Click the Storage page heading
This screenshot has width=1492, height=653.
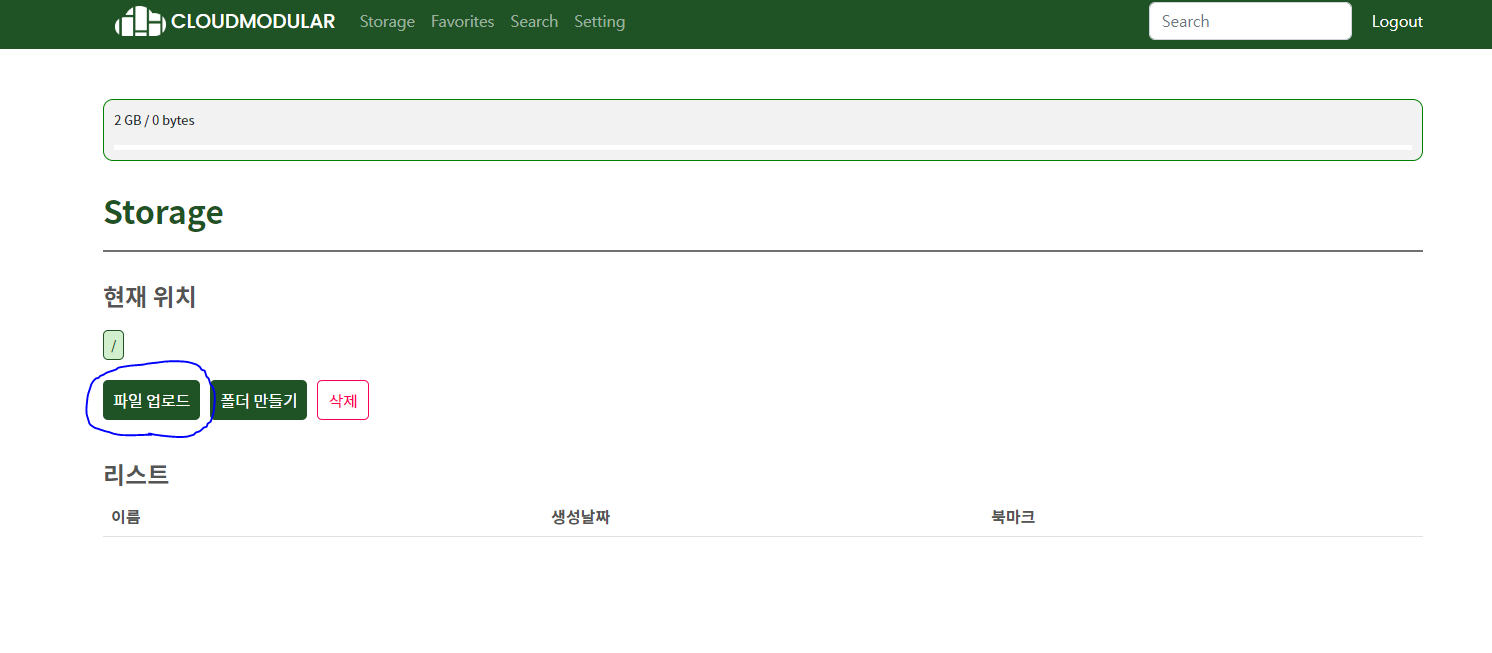pos(163,212)
